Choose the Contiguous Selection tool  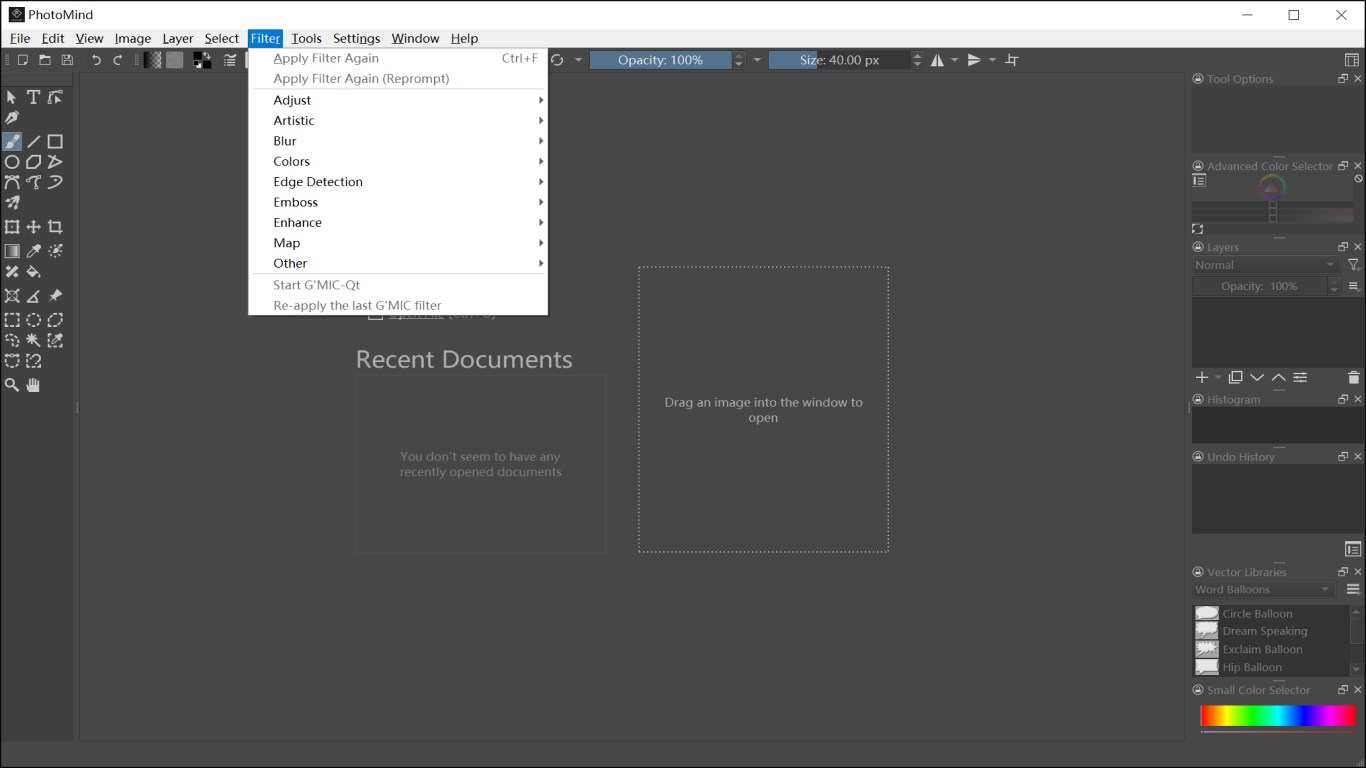click(32, 340)
